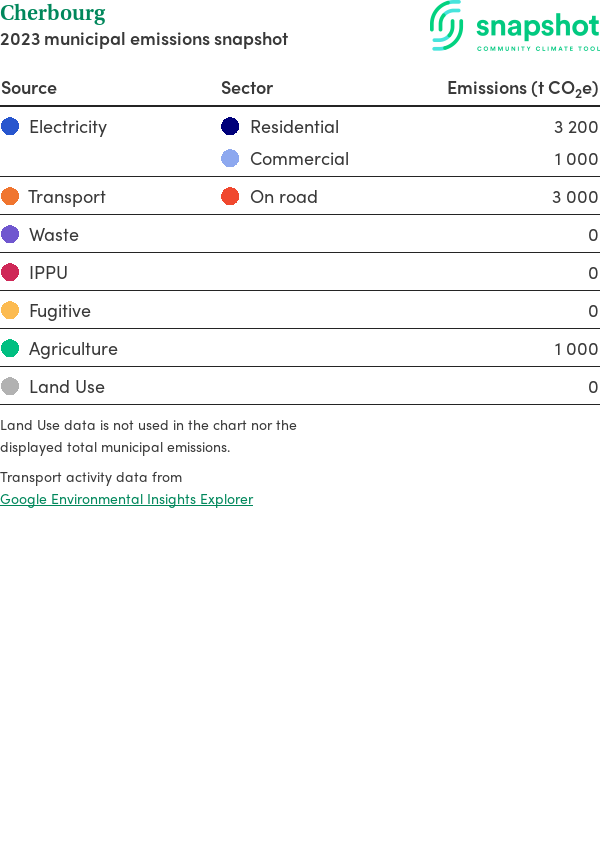
Task: Click the Sector column header
Action: [x=247, y=88]
